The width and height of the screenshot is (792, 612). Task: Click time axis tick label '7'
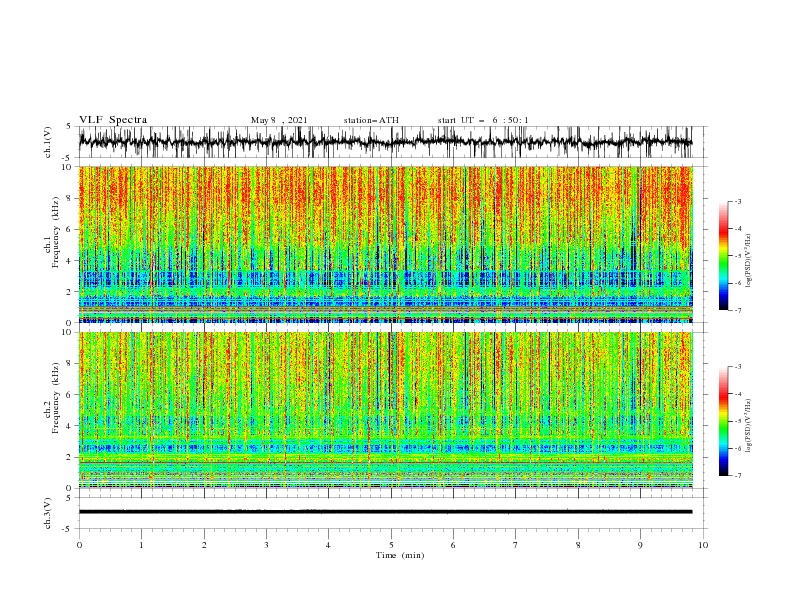[516, 545]
